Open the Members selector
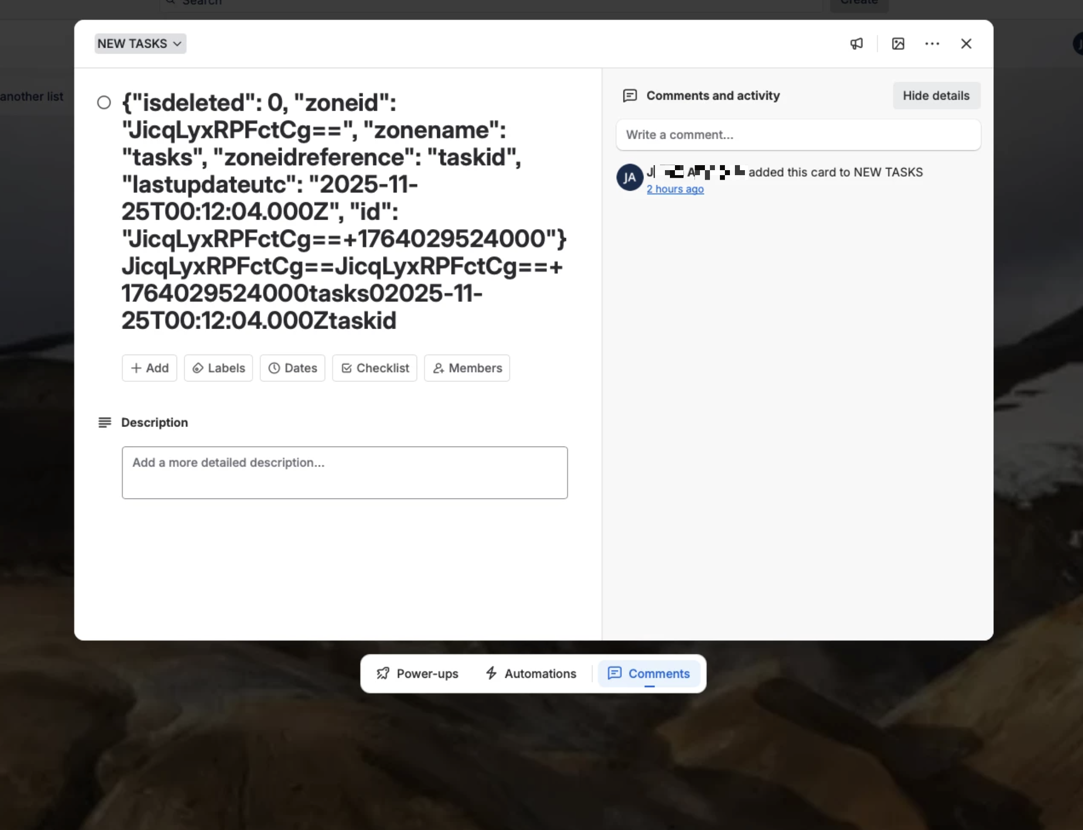 tap(466, 368)
